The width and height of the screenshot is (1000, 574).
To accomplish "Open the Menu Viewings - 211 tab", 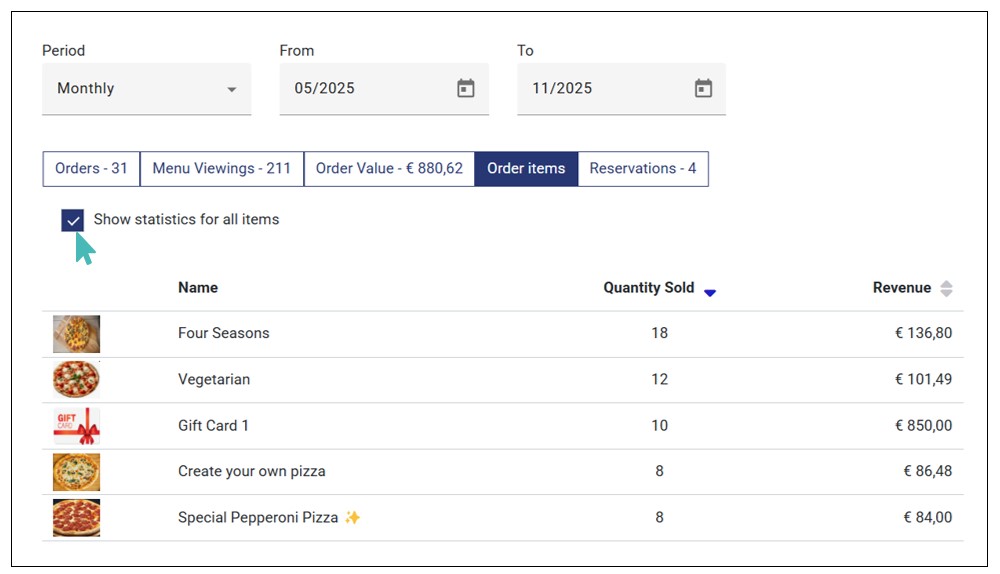I will (x=221, y=169).
